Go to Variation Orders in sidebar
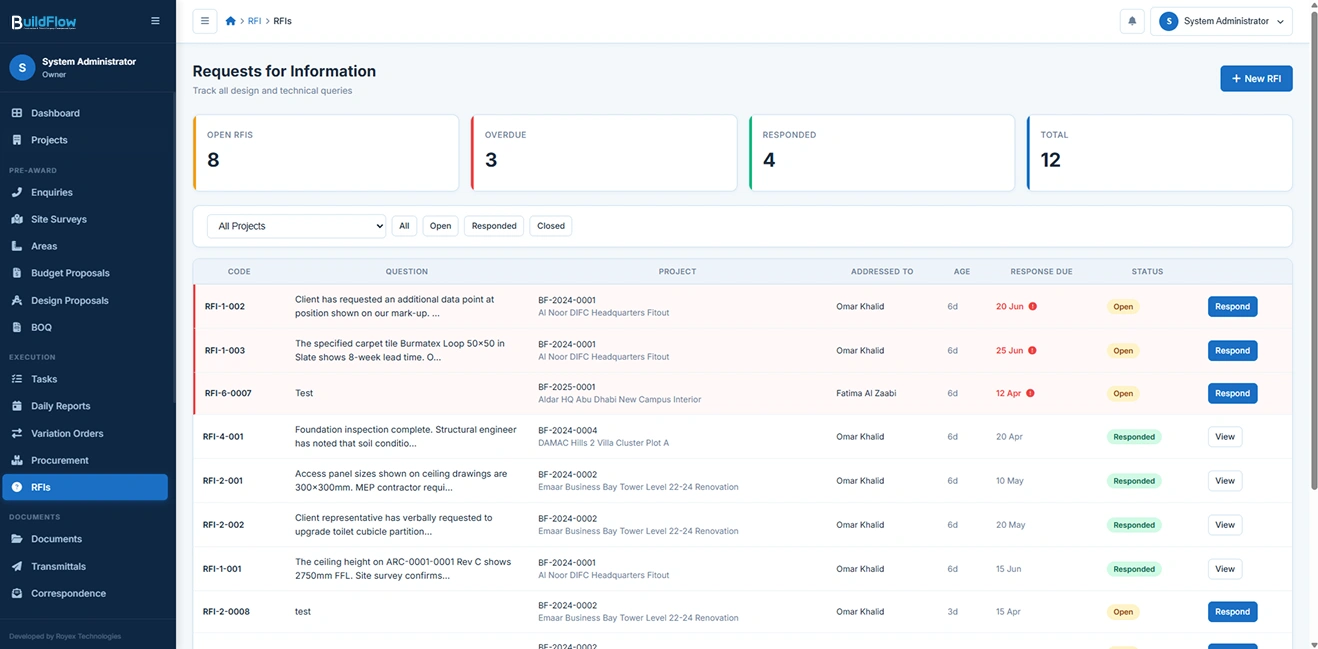 pyautogui.click(x=67, y=433)
